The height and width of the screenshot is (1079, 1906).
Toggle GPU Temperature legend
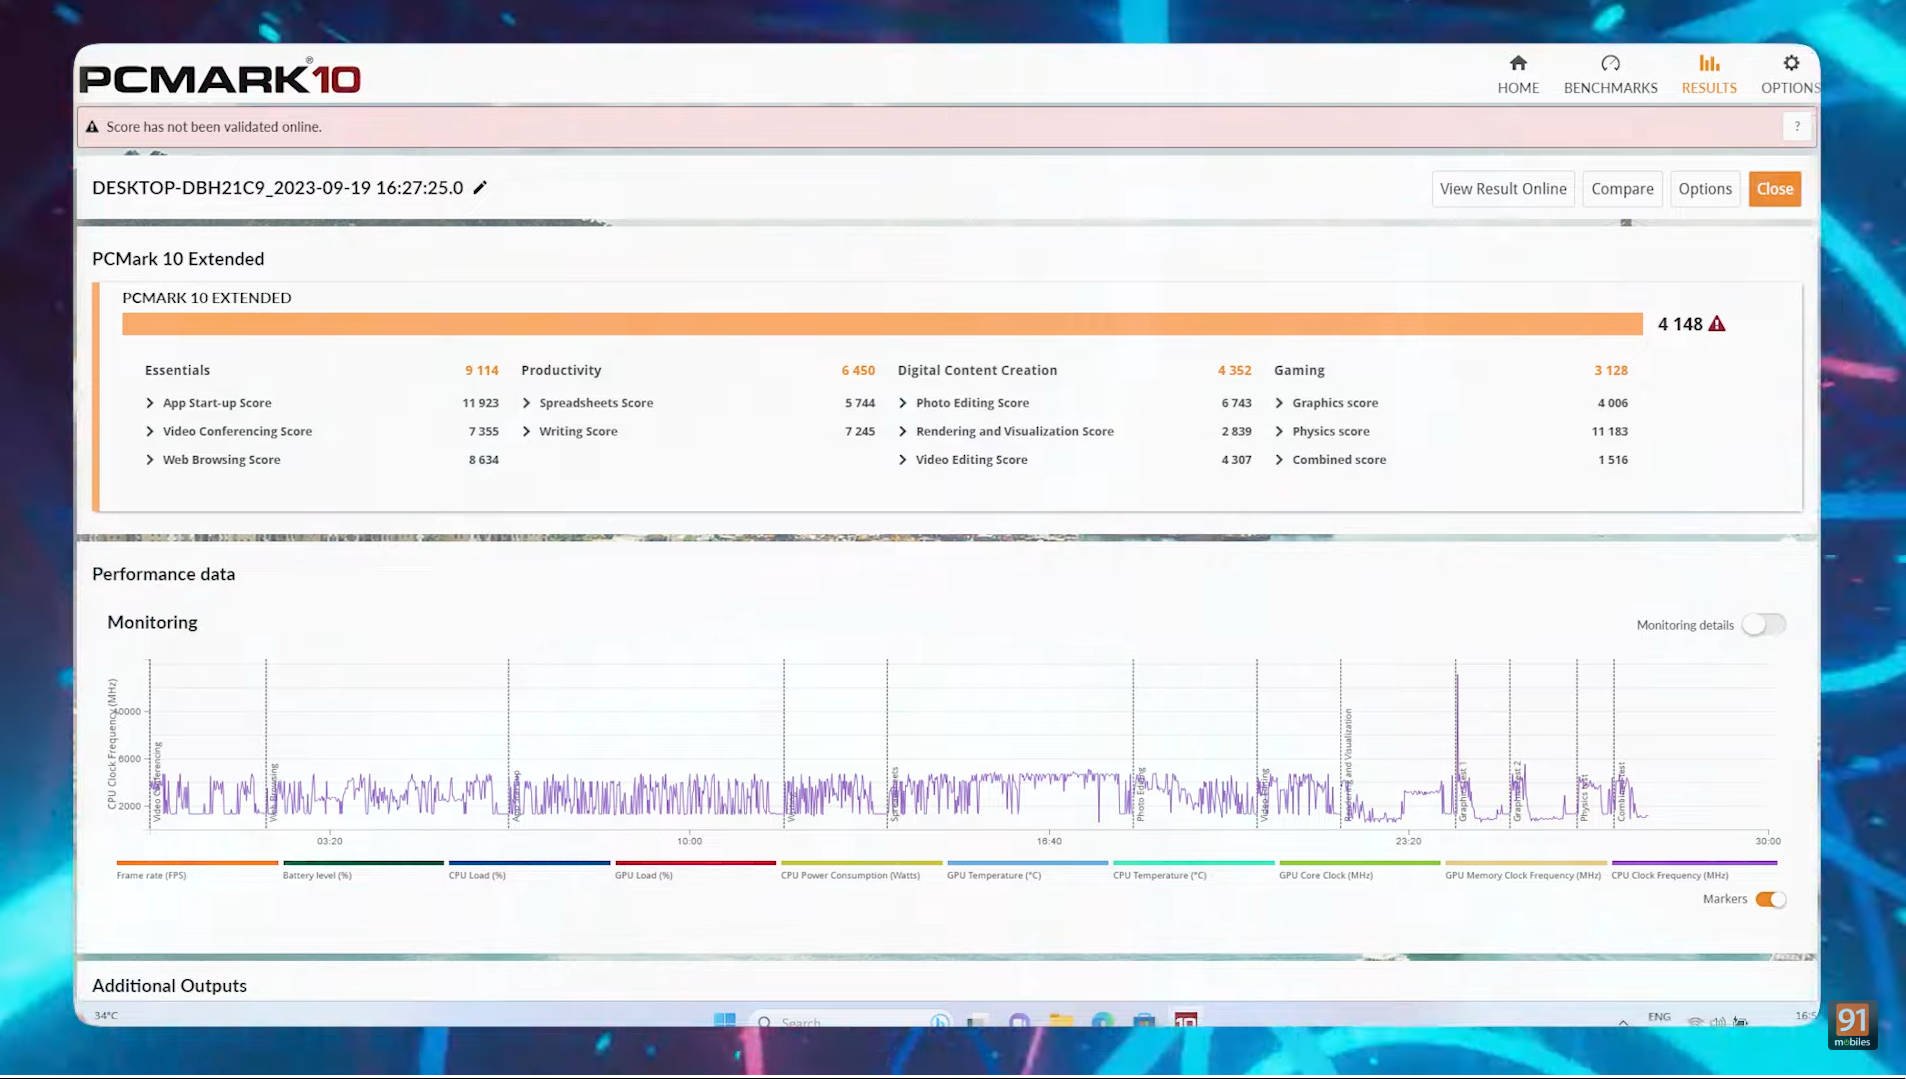1027,870
